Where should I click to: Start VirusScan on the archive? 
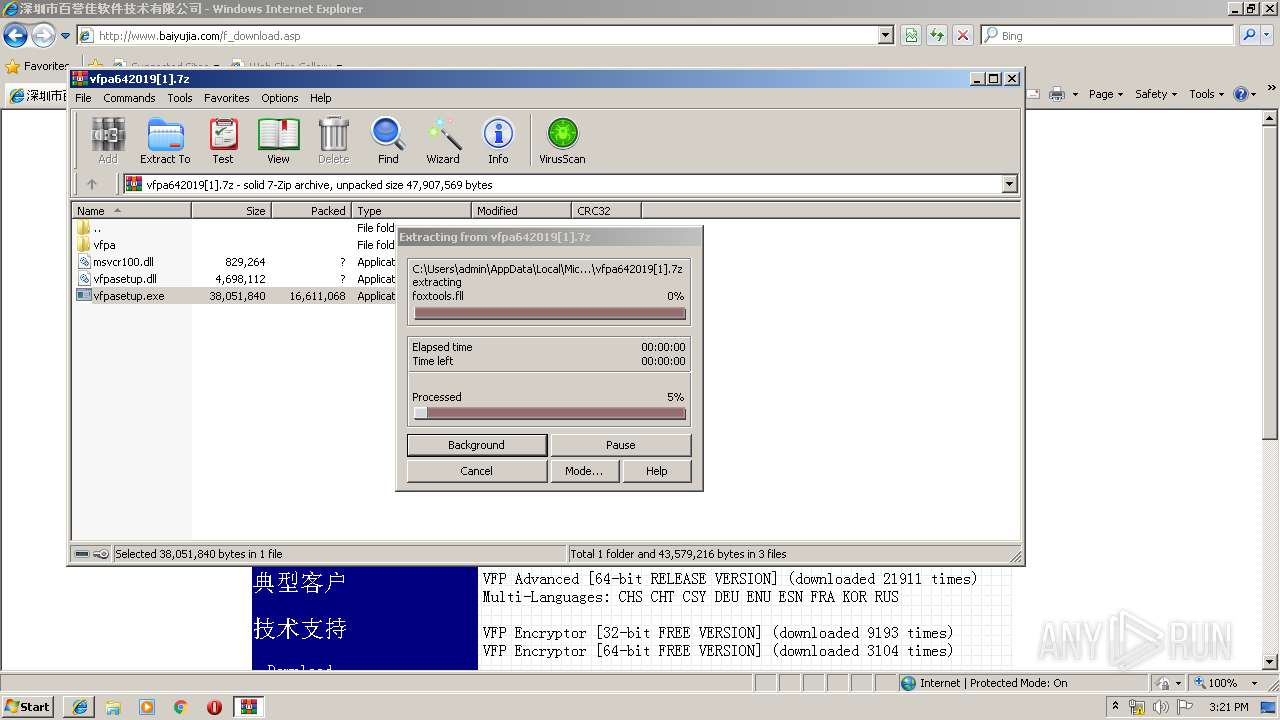point(562,141)
